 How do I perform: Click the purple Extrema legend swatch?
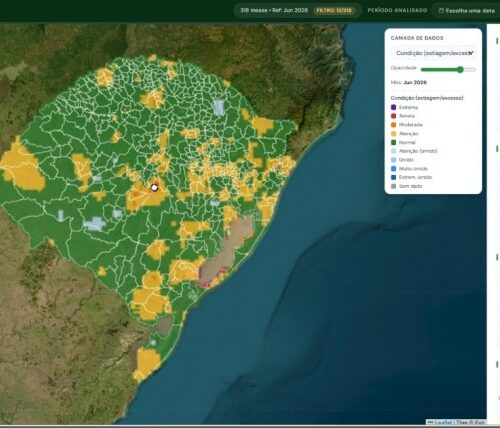(x=393, y=107)
